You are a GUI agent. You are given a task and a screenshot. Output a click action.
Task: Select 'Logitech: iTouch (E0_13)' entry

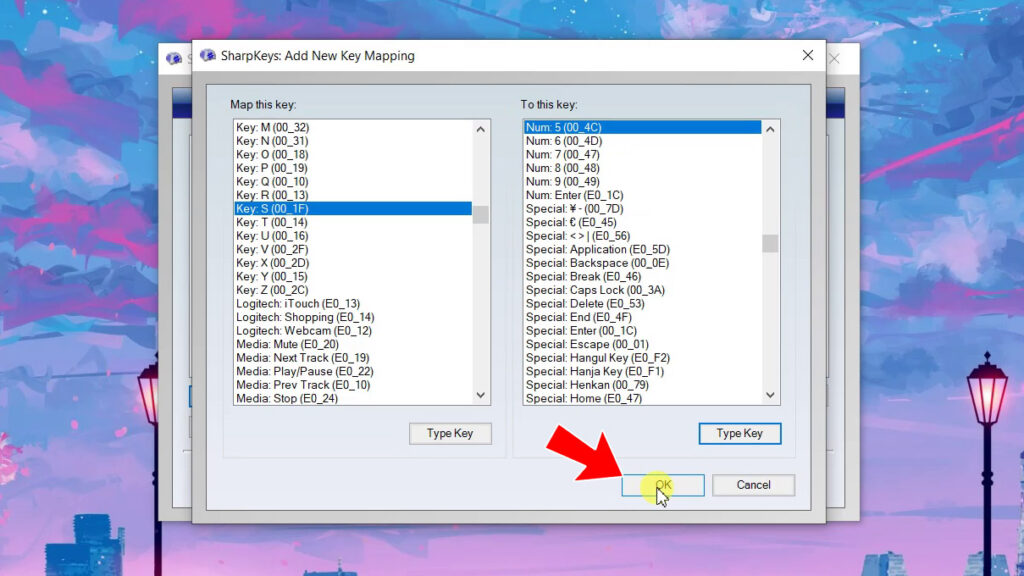click(x=353, y=304)
